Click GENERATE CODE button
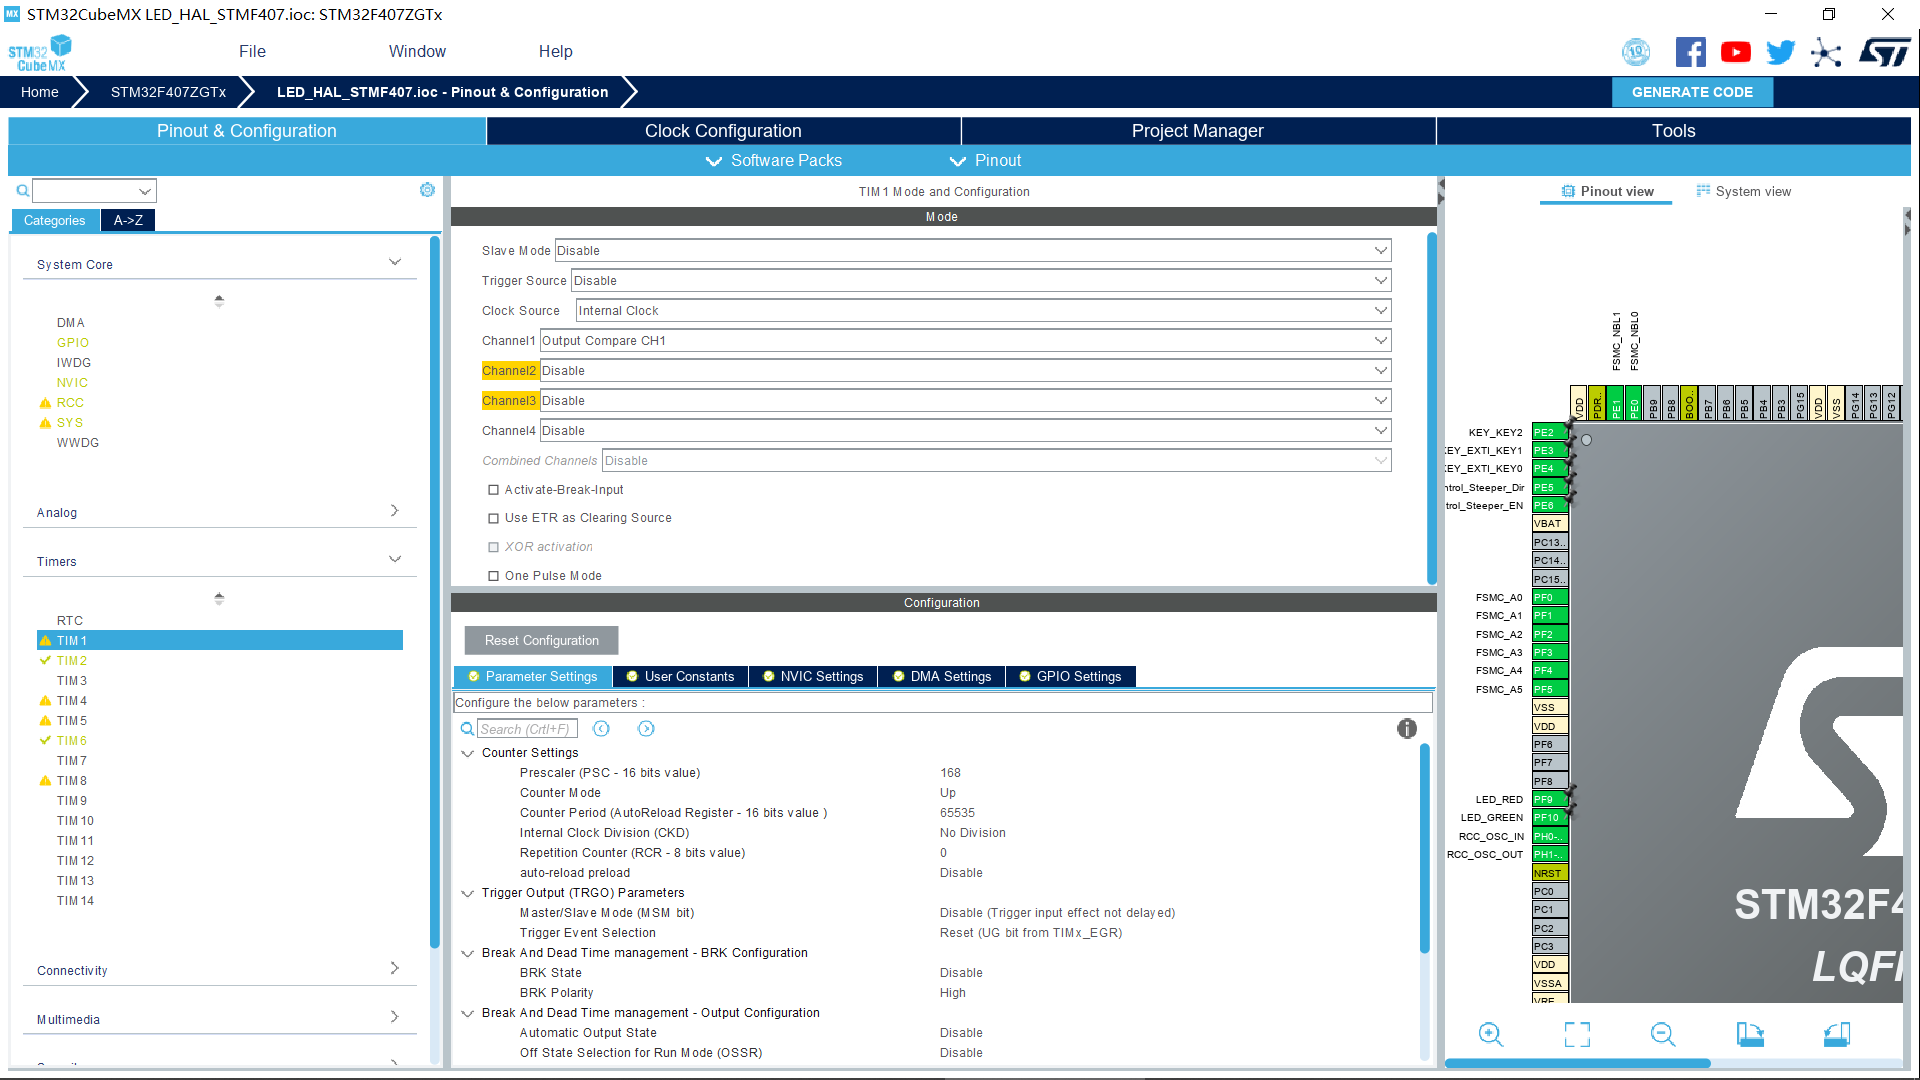 (1692, 92)
